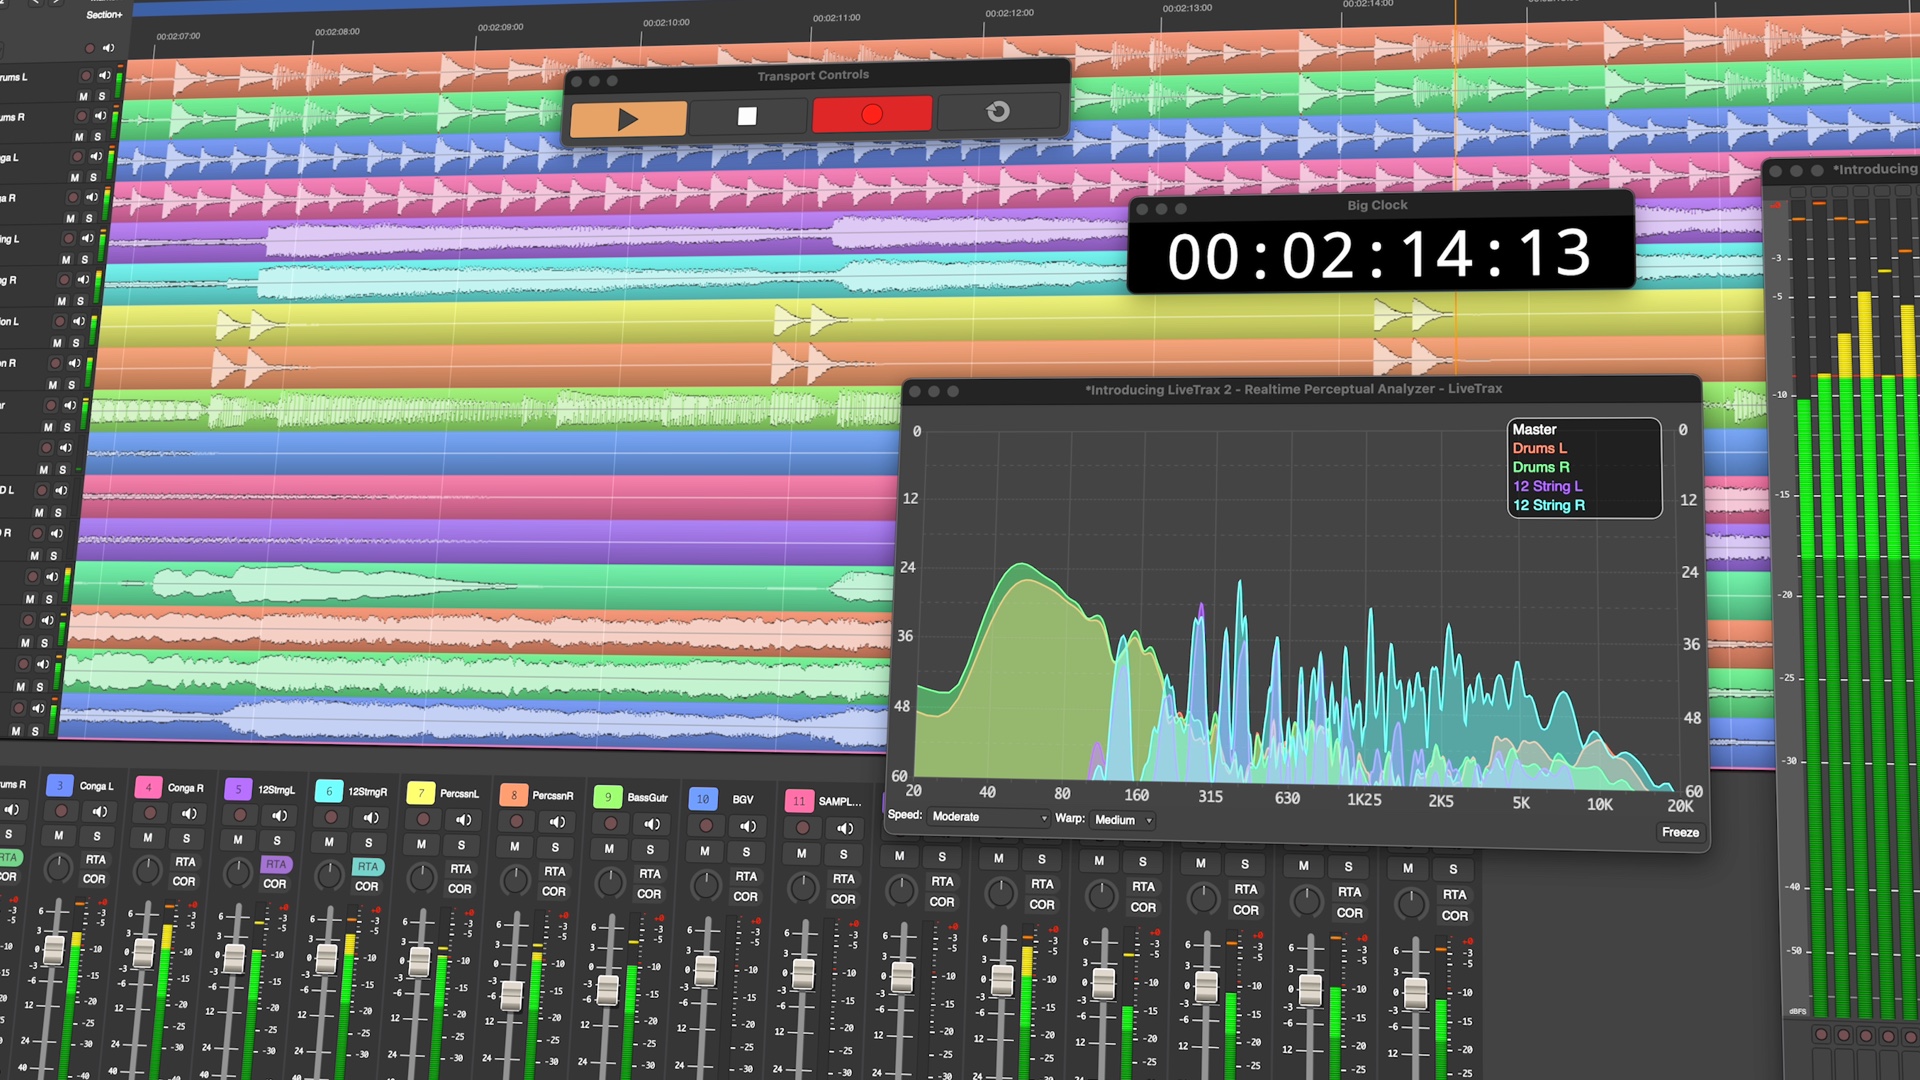Arm record on SAMPL channel strip
This screenshot has height=1080, width=1920.
[802, 828]
